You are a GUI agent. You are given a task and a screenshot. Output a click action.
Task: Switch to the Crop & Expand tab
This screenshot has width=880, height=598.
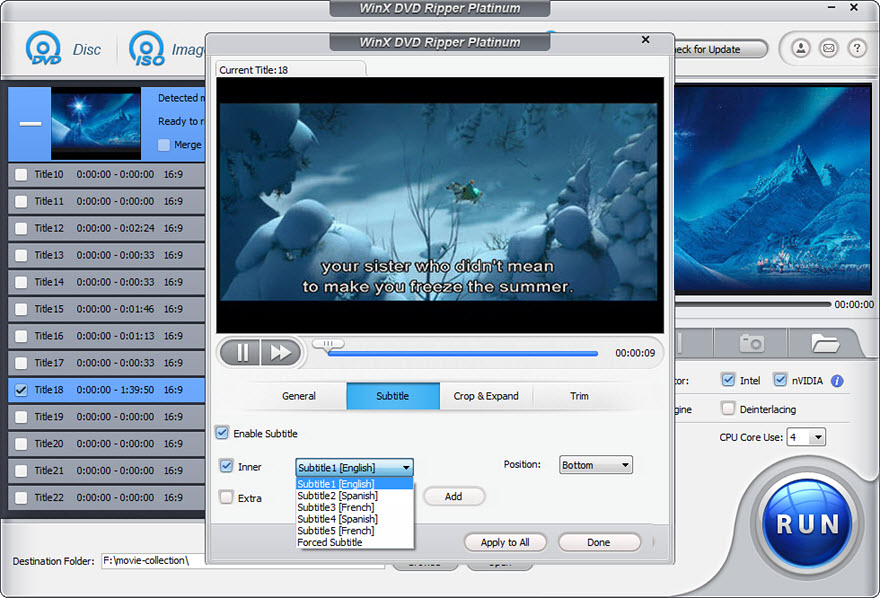(x=485, y=396)
